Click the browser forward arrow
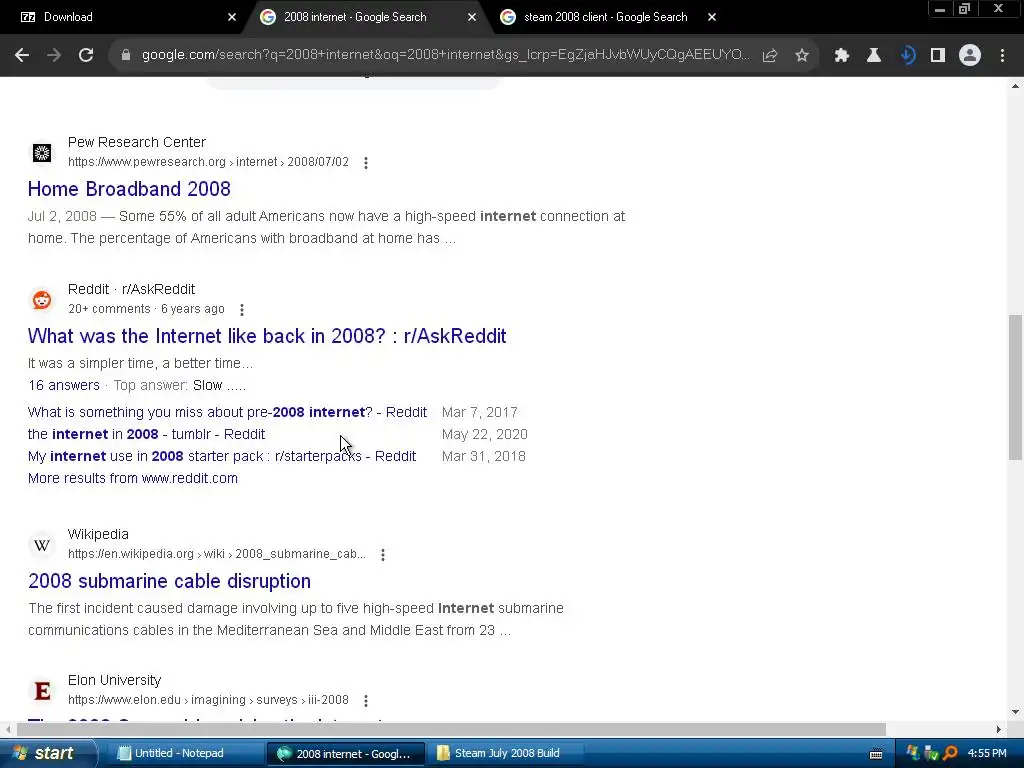This screenshot has height=768, width=1024. [54, 56]
